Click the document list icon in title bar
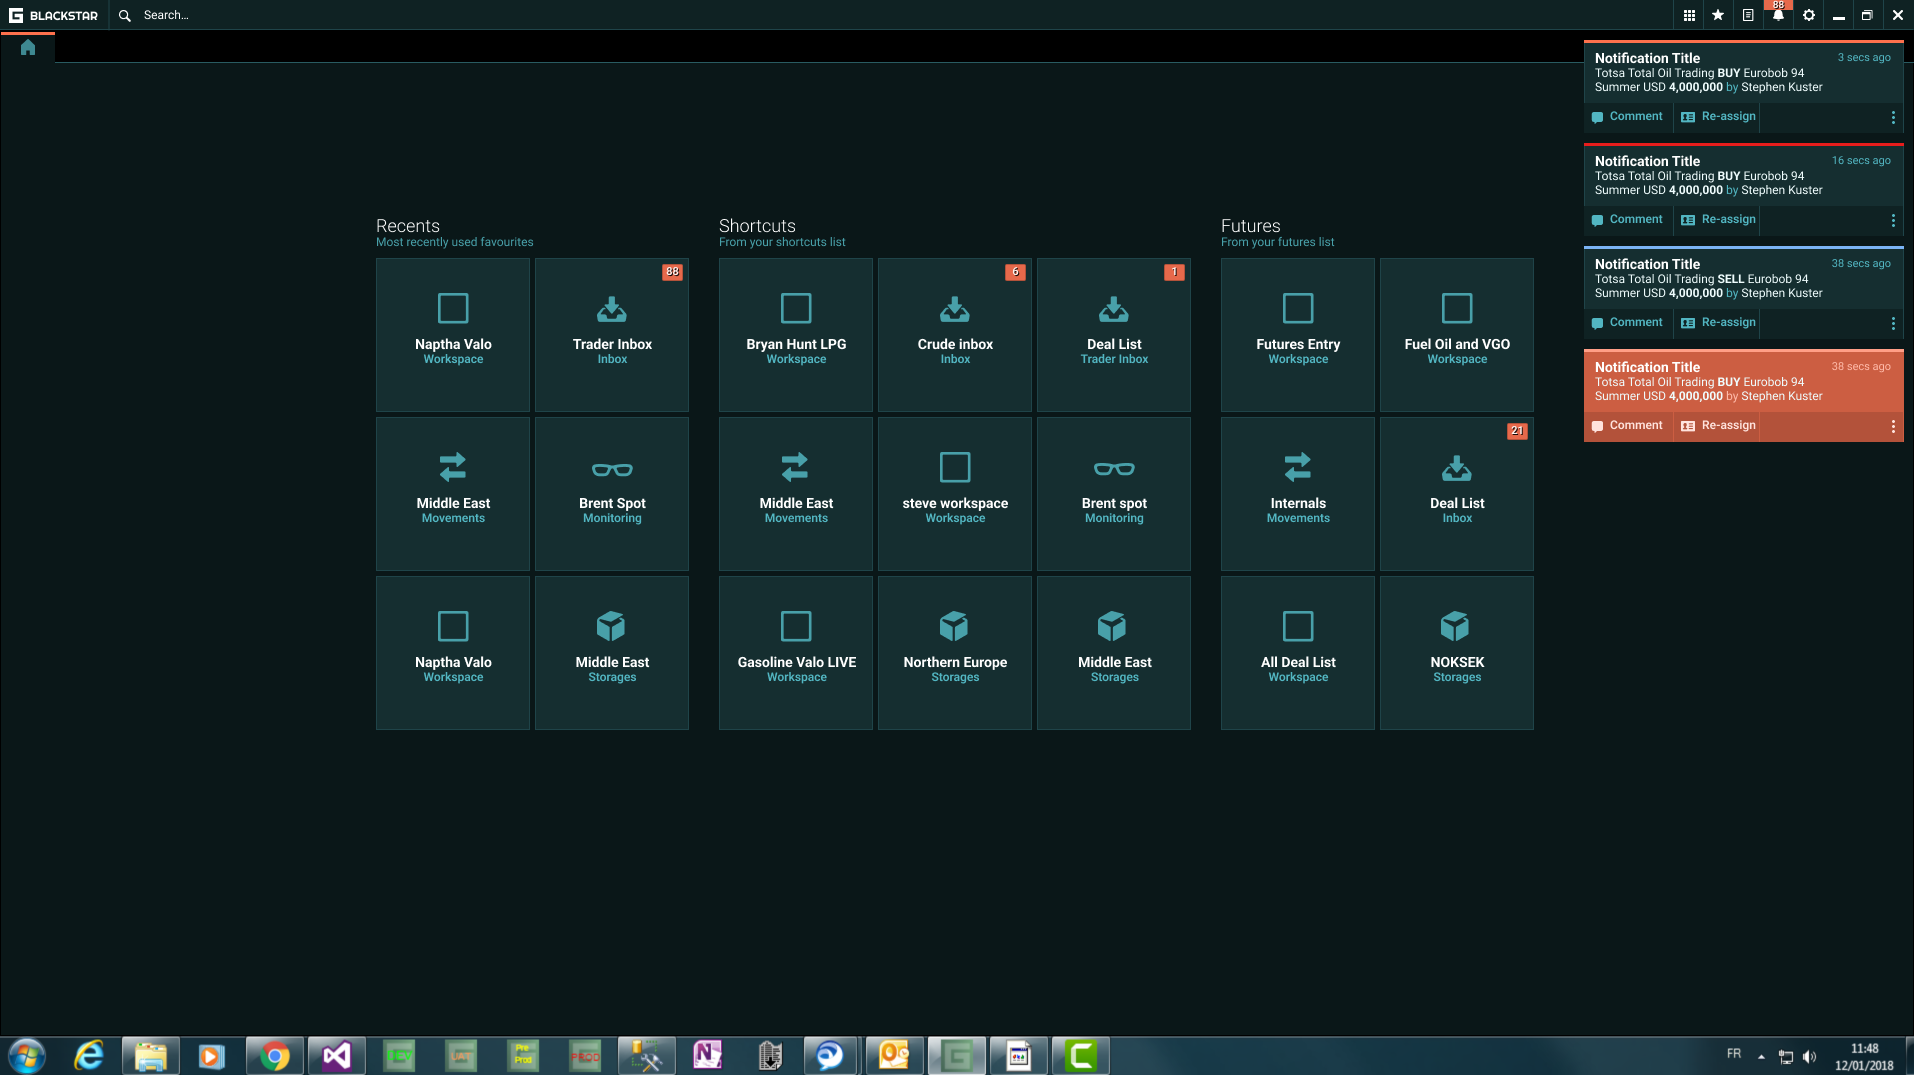The image size is (1914, 1075). pyautogui.click(x=1748, y=15)
